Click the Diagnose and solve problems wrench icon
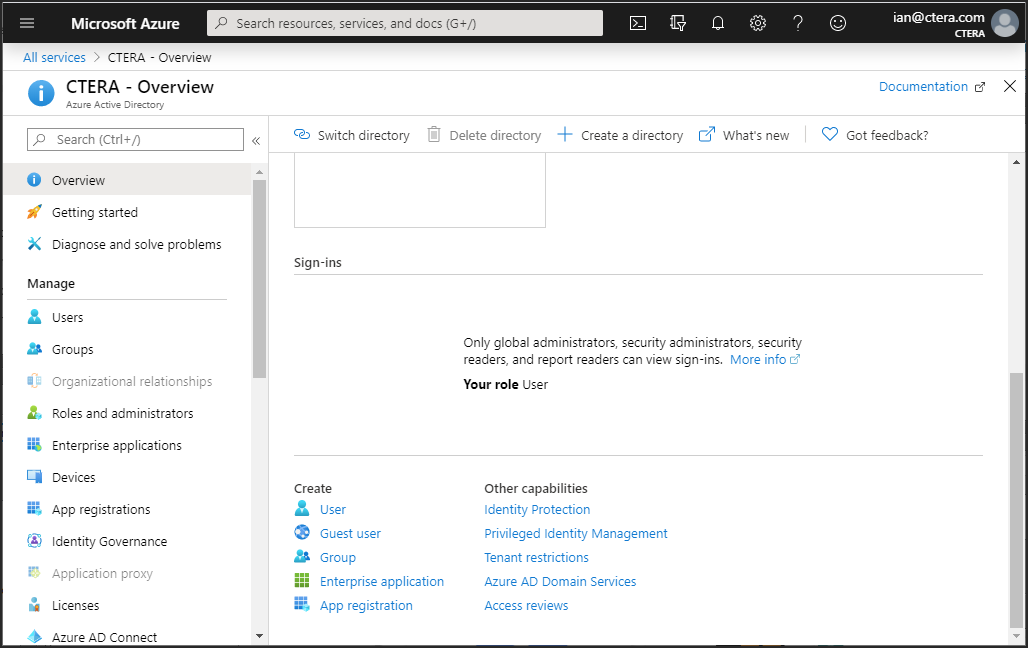This screenshot has width=1028, height=648. (x=34, y=244)
